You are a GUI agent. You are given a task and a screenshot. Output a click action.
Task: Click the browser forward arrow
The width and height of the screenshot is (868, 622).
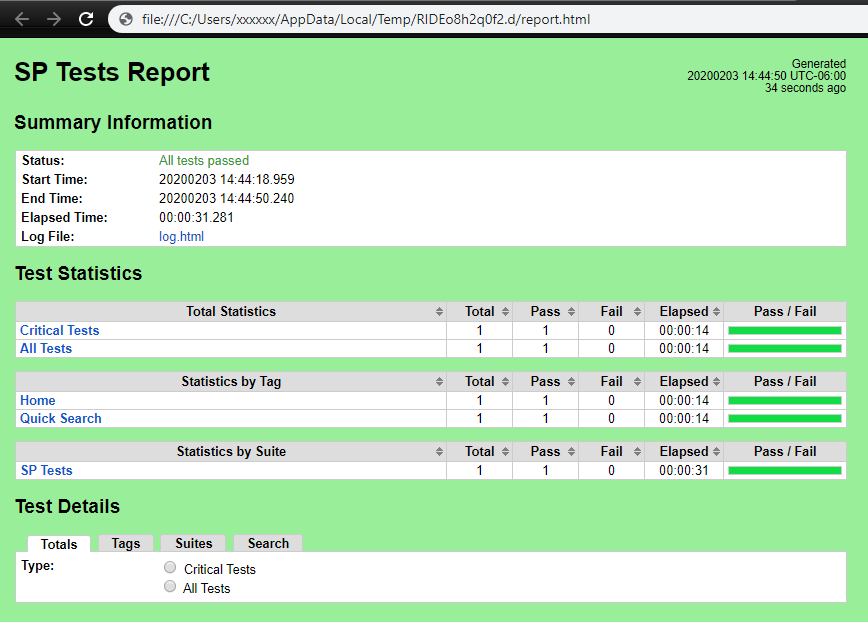54,19
